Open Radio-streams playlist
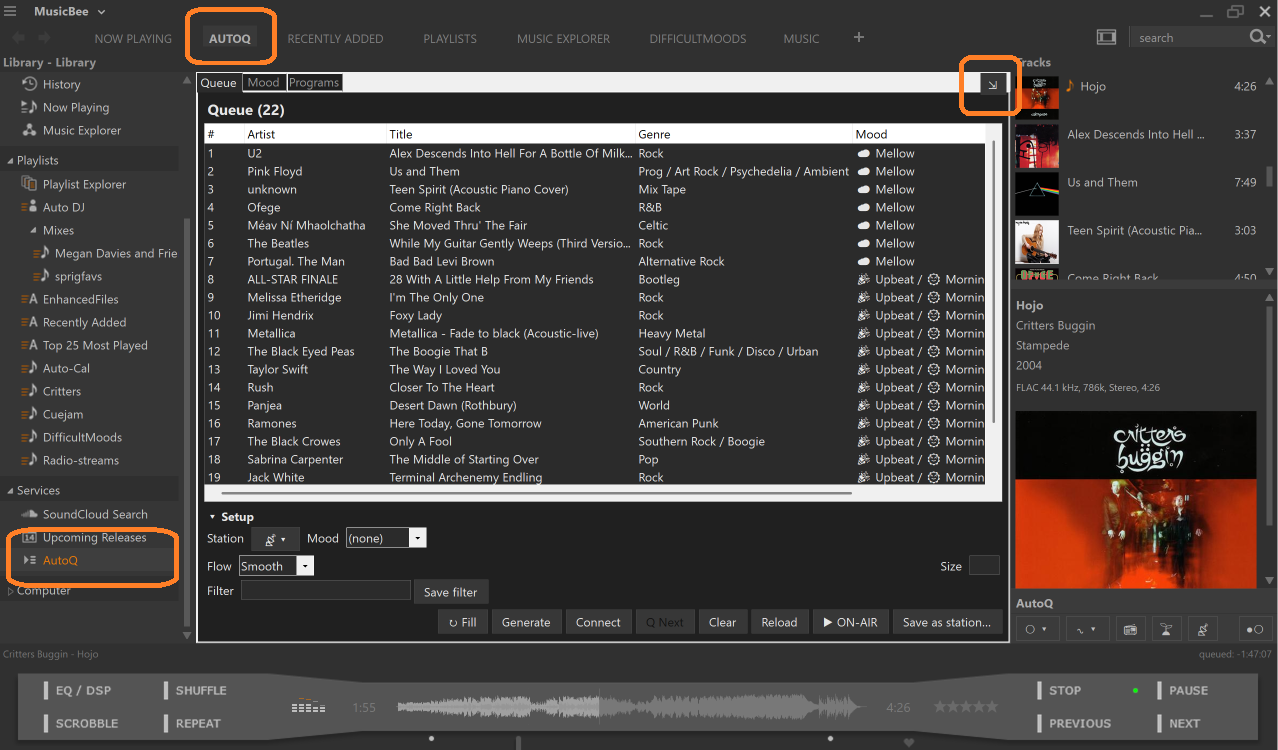The width and height of the screenshot is (1278, 750). coord(80,460)
